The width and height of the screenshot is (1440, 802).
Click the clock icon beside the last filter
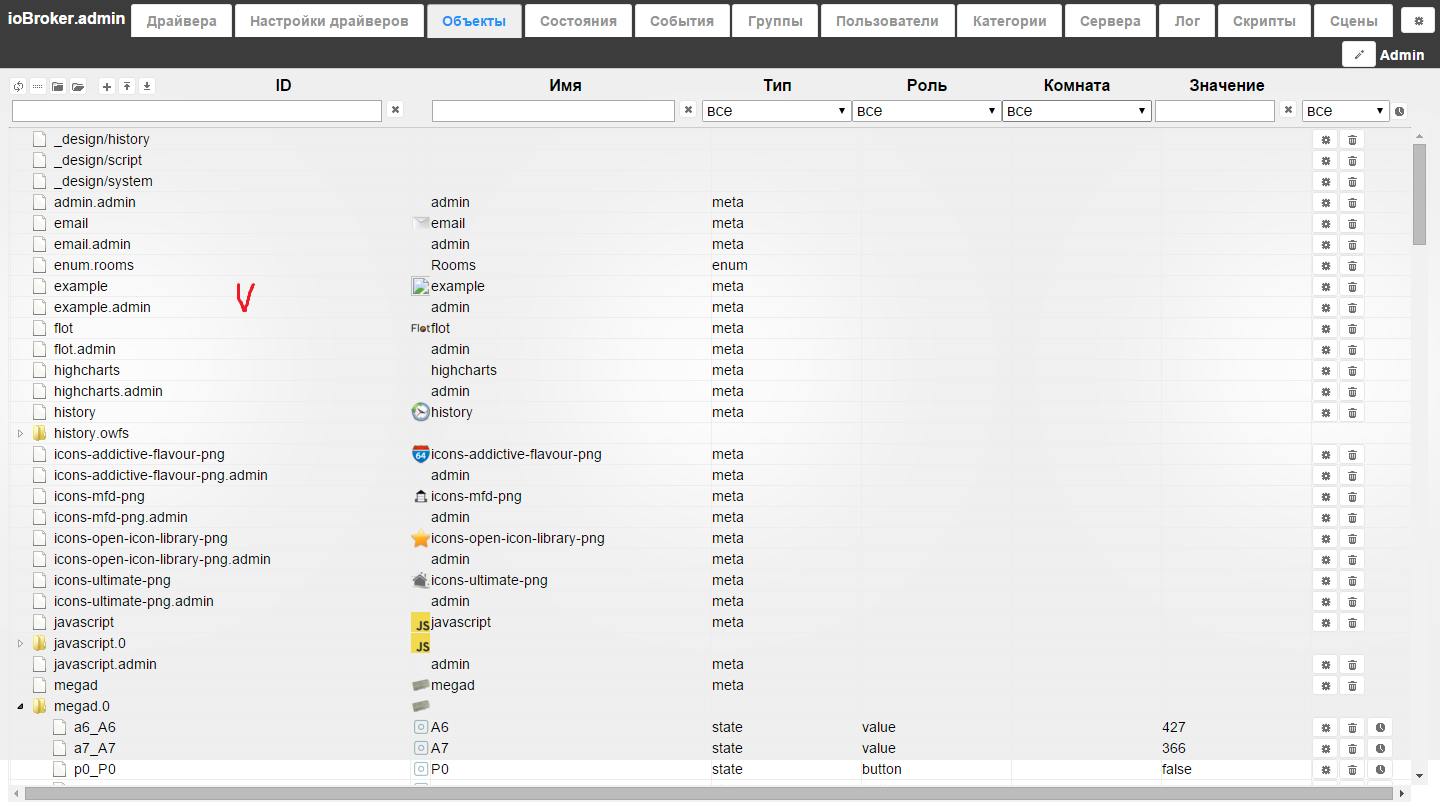click(x=1400, y=111)
